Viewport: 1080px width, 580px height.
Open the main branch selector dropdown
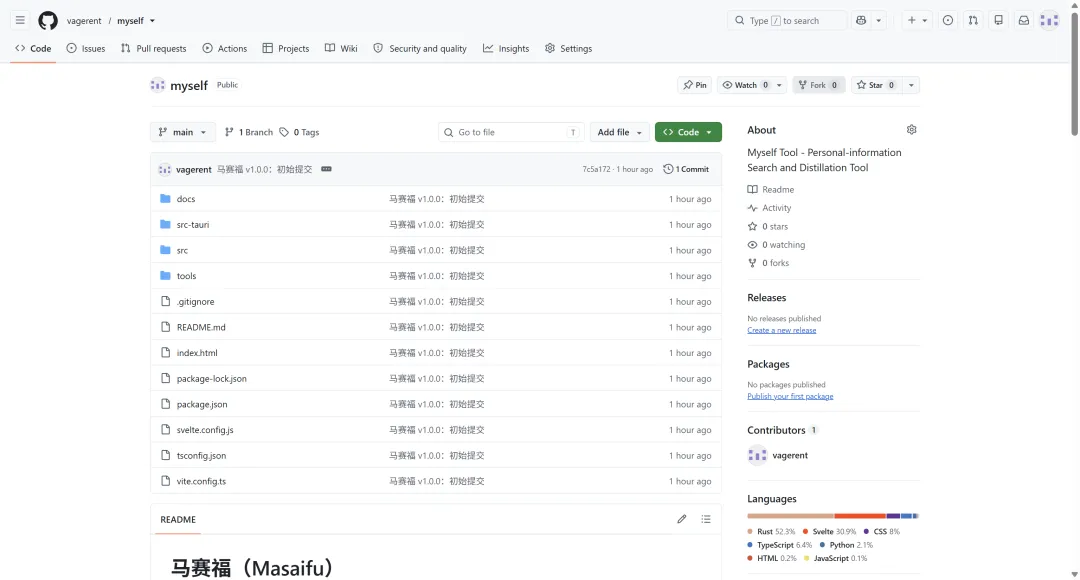coord(183,132)
